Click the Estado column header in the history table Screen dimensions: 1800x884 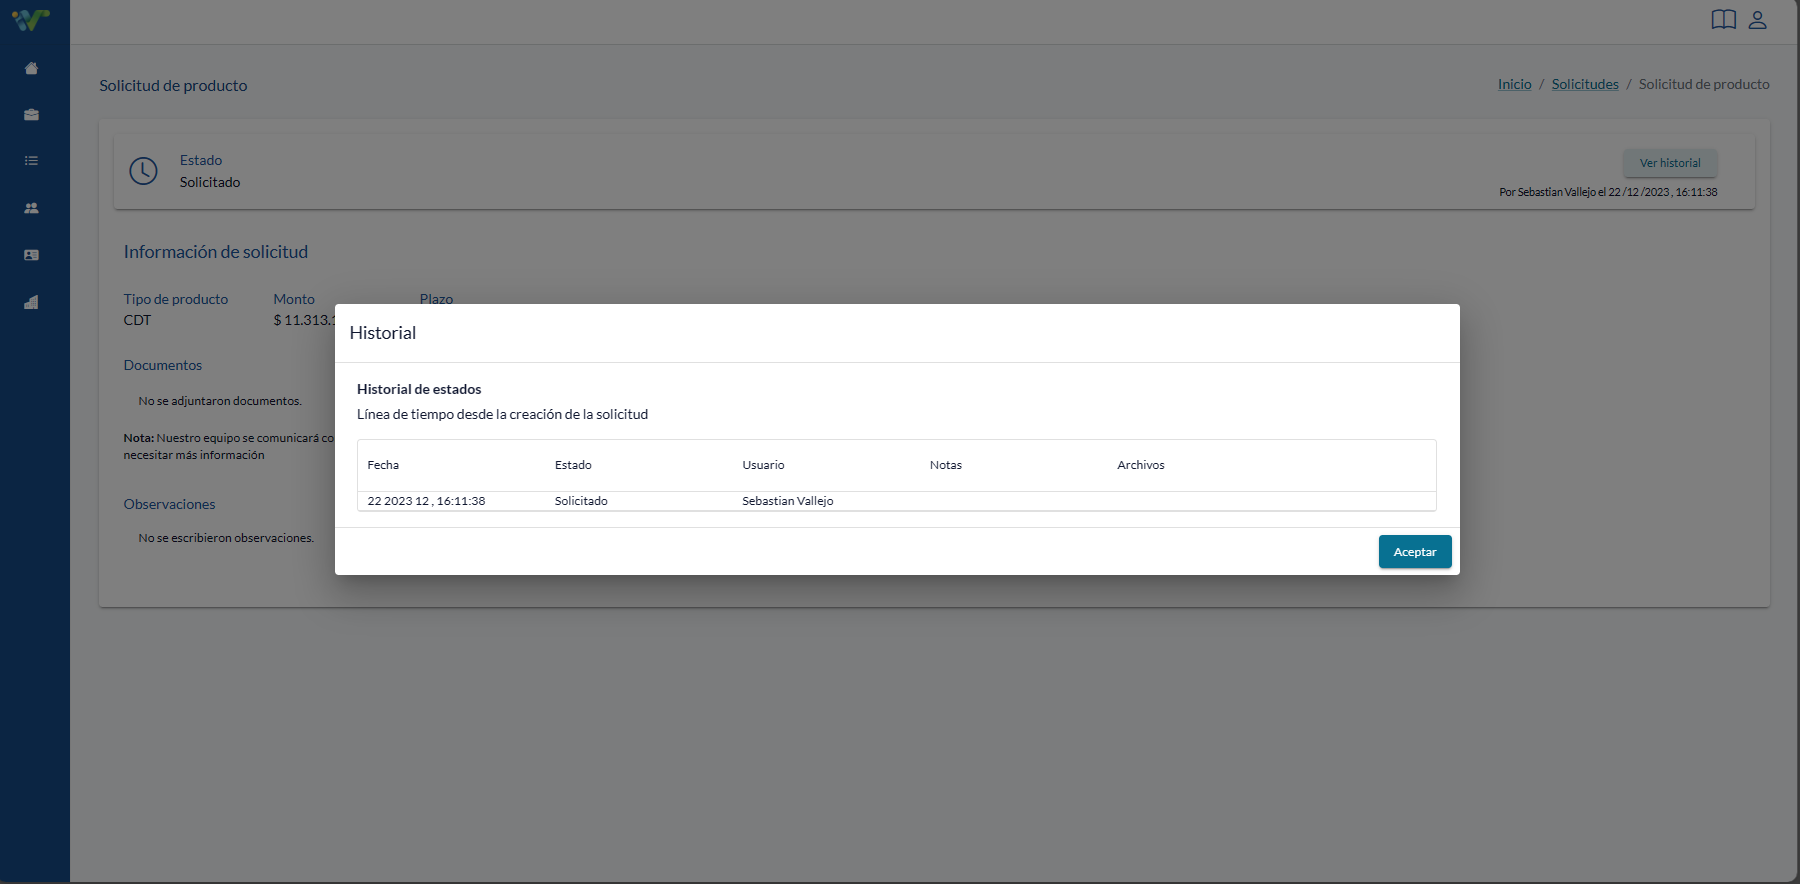click(x=573, y=465)
